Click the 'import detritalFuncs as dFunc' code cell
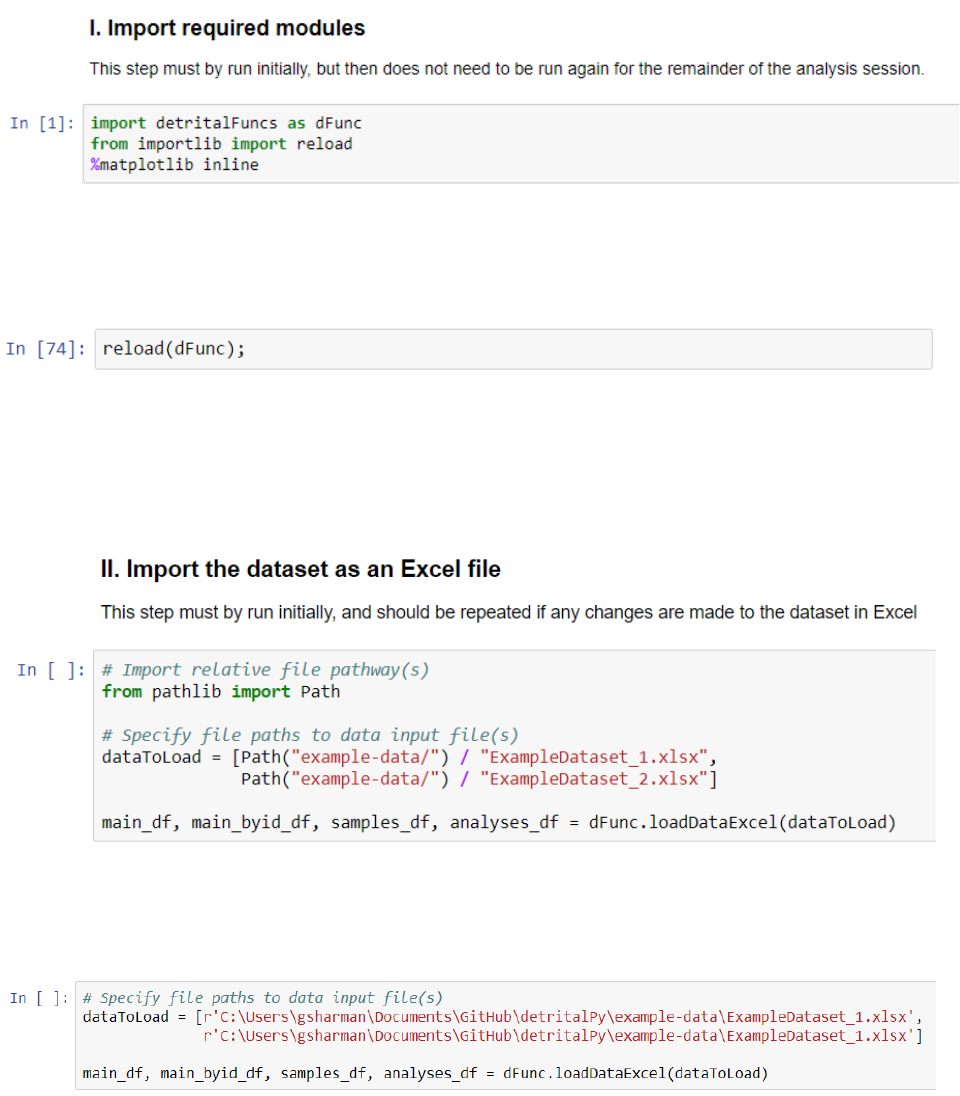960x1096 pixels. pos(521,144)
